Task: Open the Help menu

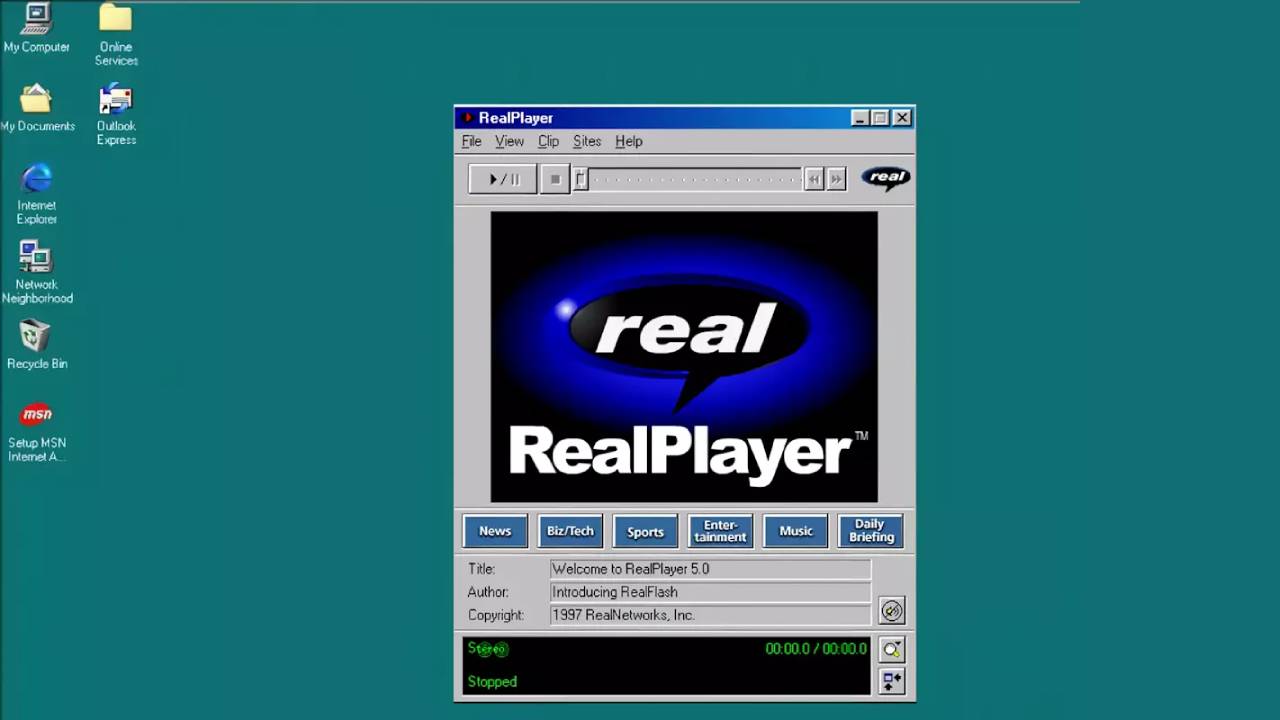Action: (628, 141)
